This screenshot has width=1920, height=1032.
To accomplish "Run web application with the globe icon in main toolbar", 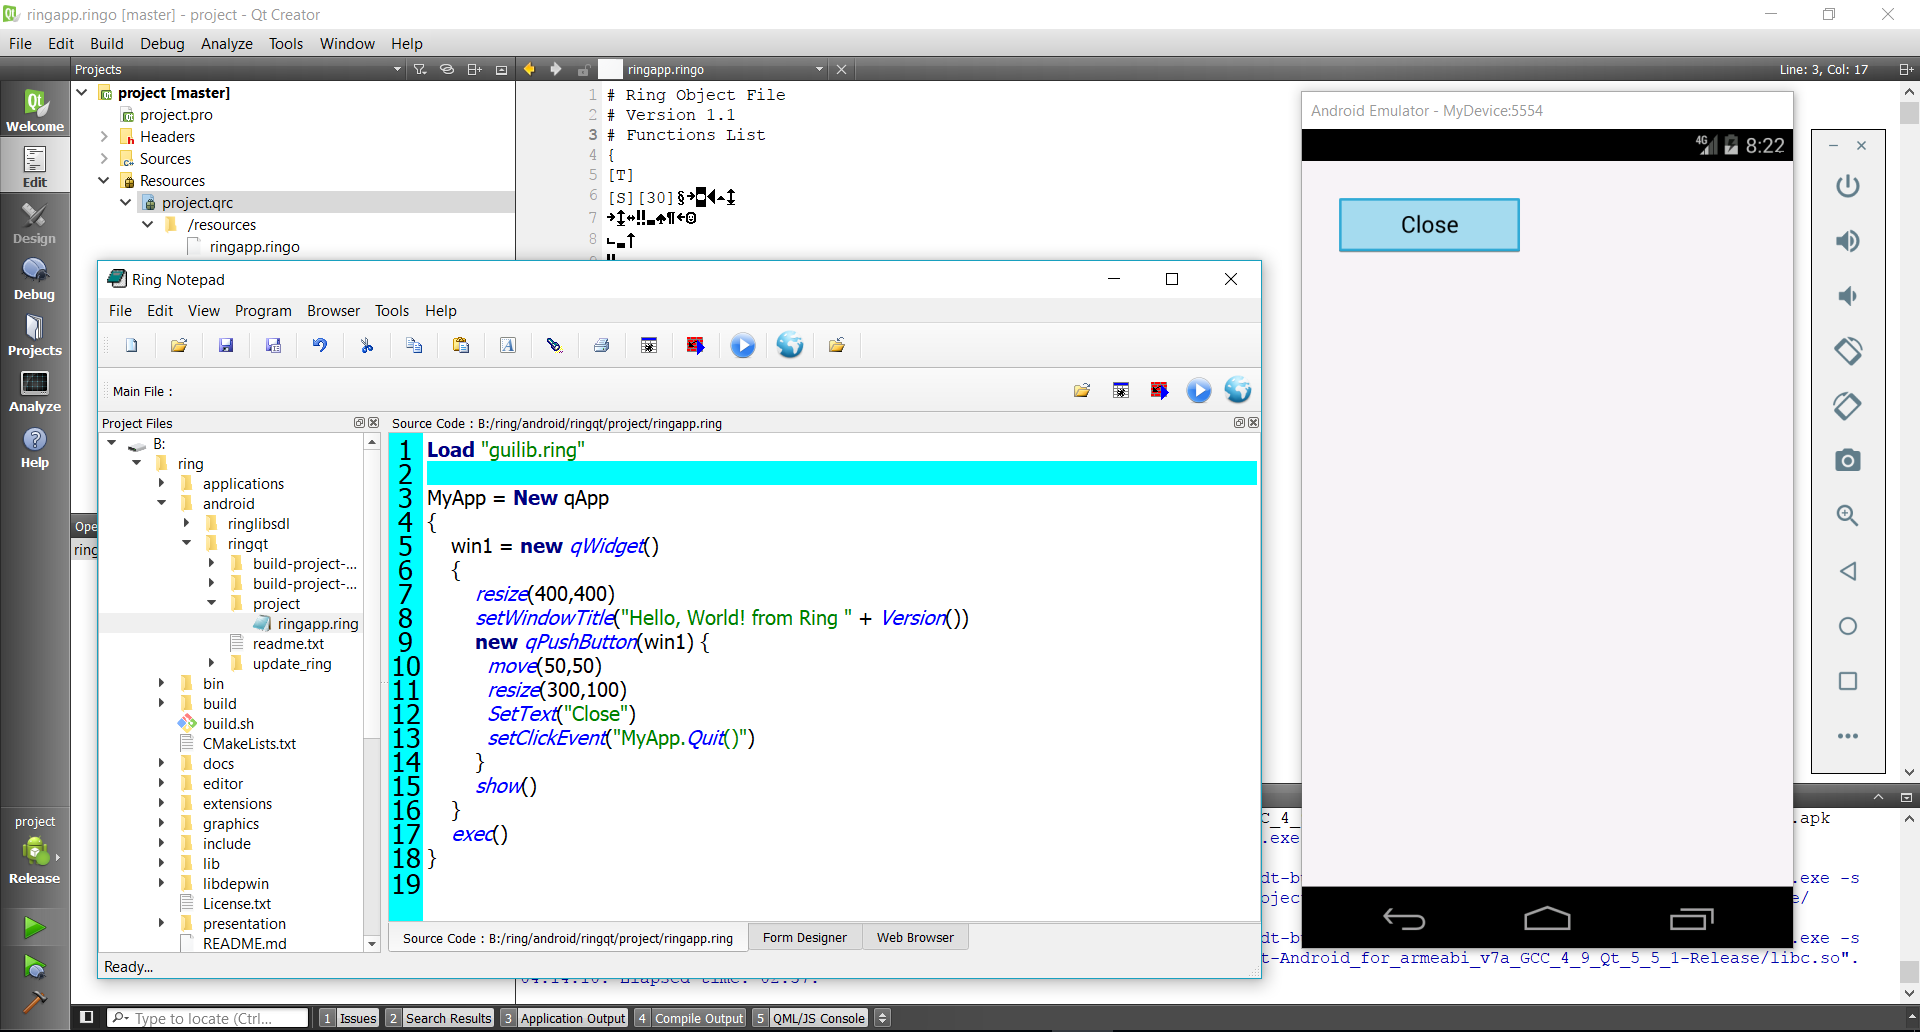I will pyautogui.click(x=790, y=345).
